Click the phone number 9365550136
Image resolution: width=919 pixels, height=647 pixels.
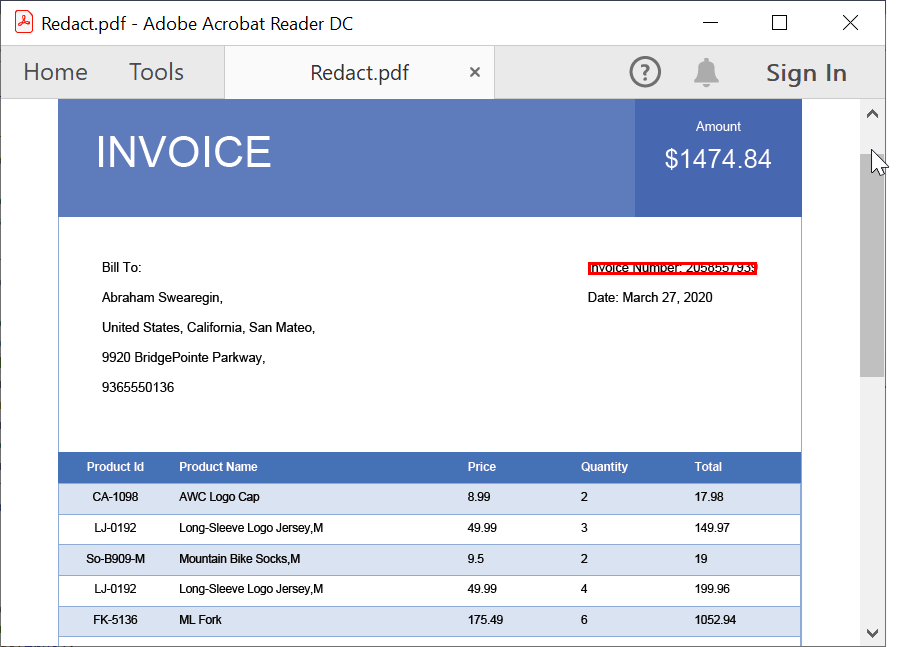(x=138, y=387)
